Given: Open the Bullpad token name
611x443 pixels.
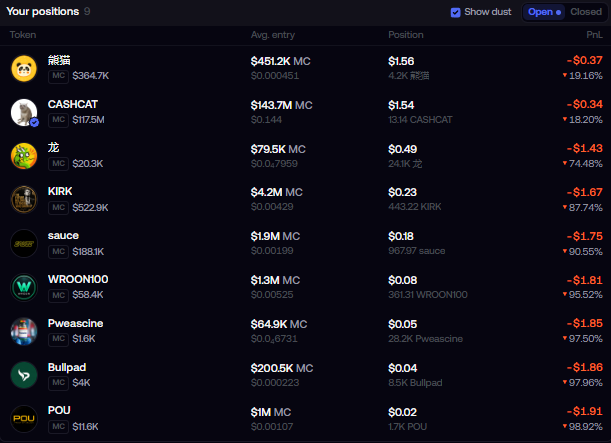Looking at the screenshot, I should click(x=67, y=367).
